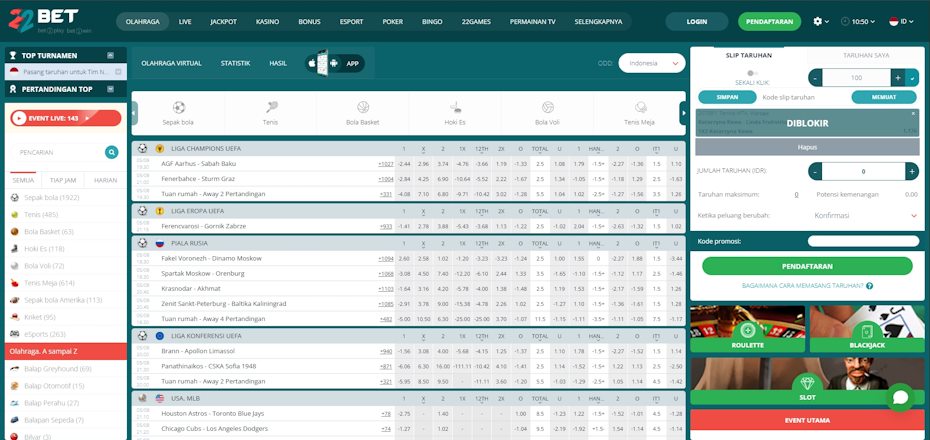930x440 pixels.
Task: Open the clock time selector showing 10:50
Action: pos(858,21)
